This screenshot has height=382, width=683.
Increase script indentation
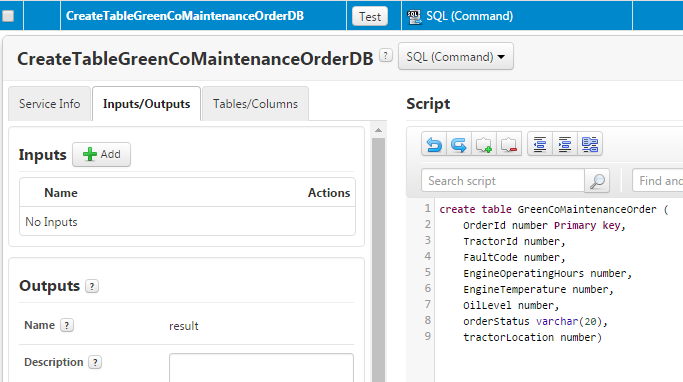pos(565,144)
